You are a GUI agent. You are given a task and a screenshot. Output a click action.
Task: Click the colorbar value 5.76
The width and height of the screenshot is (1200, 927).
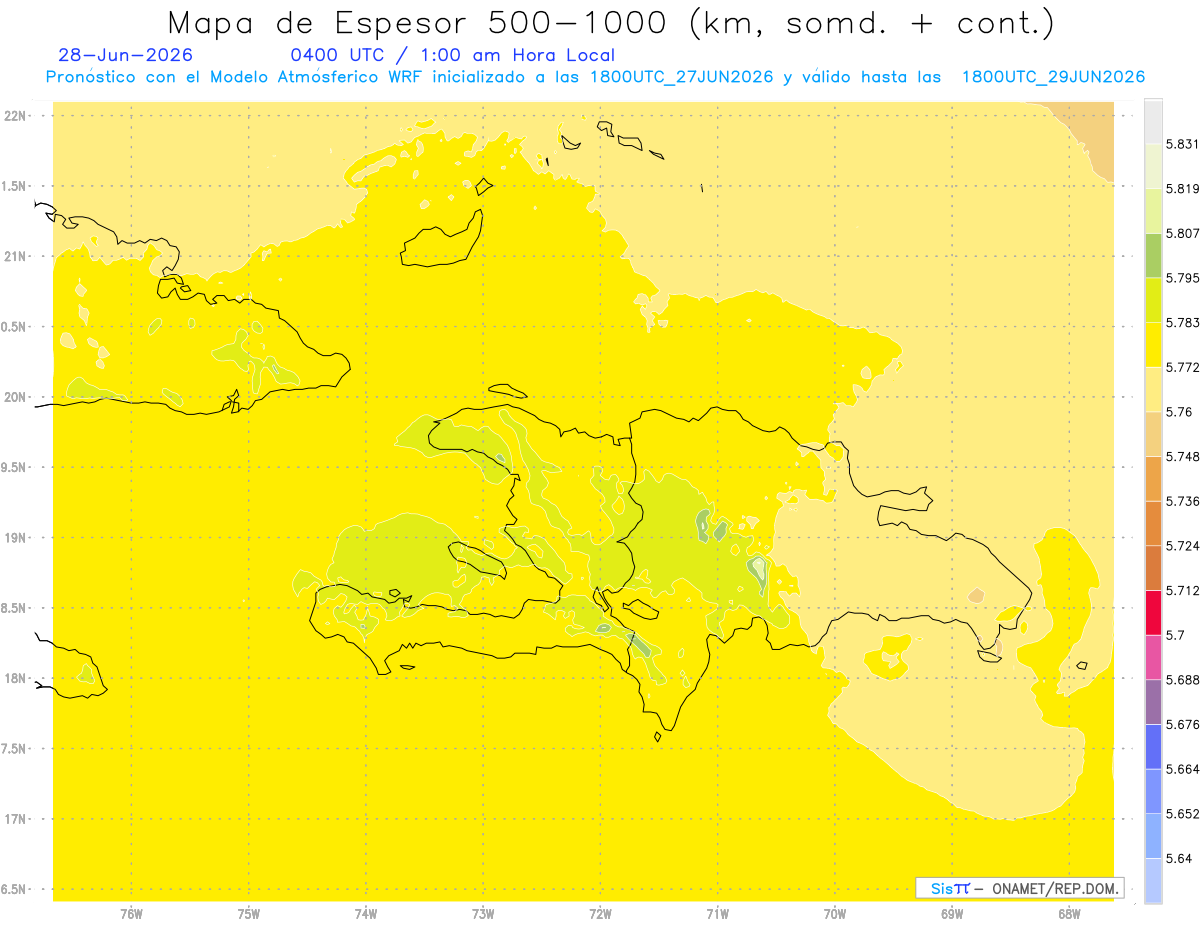1178,412
